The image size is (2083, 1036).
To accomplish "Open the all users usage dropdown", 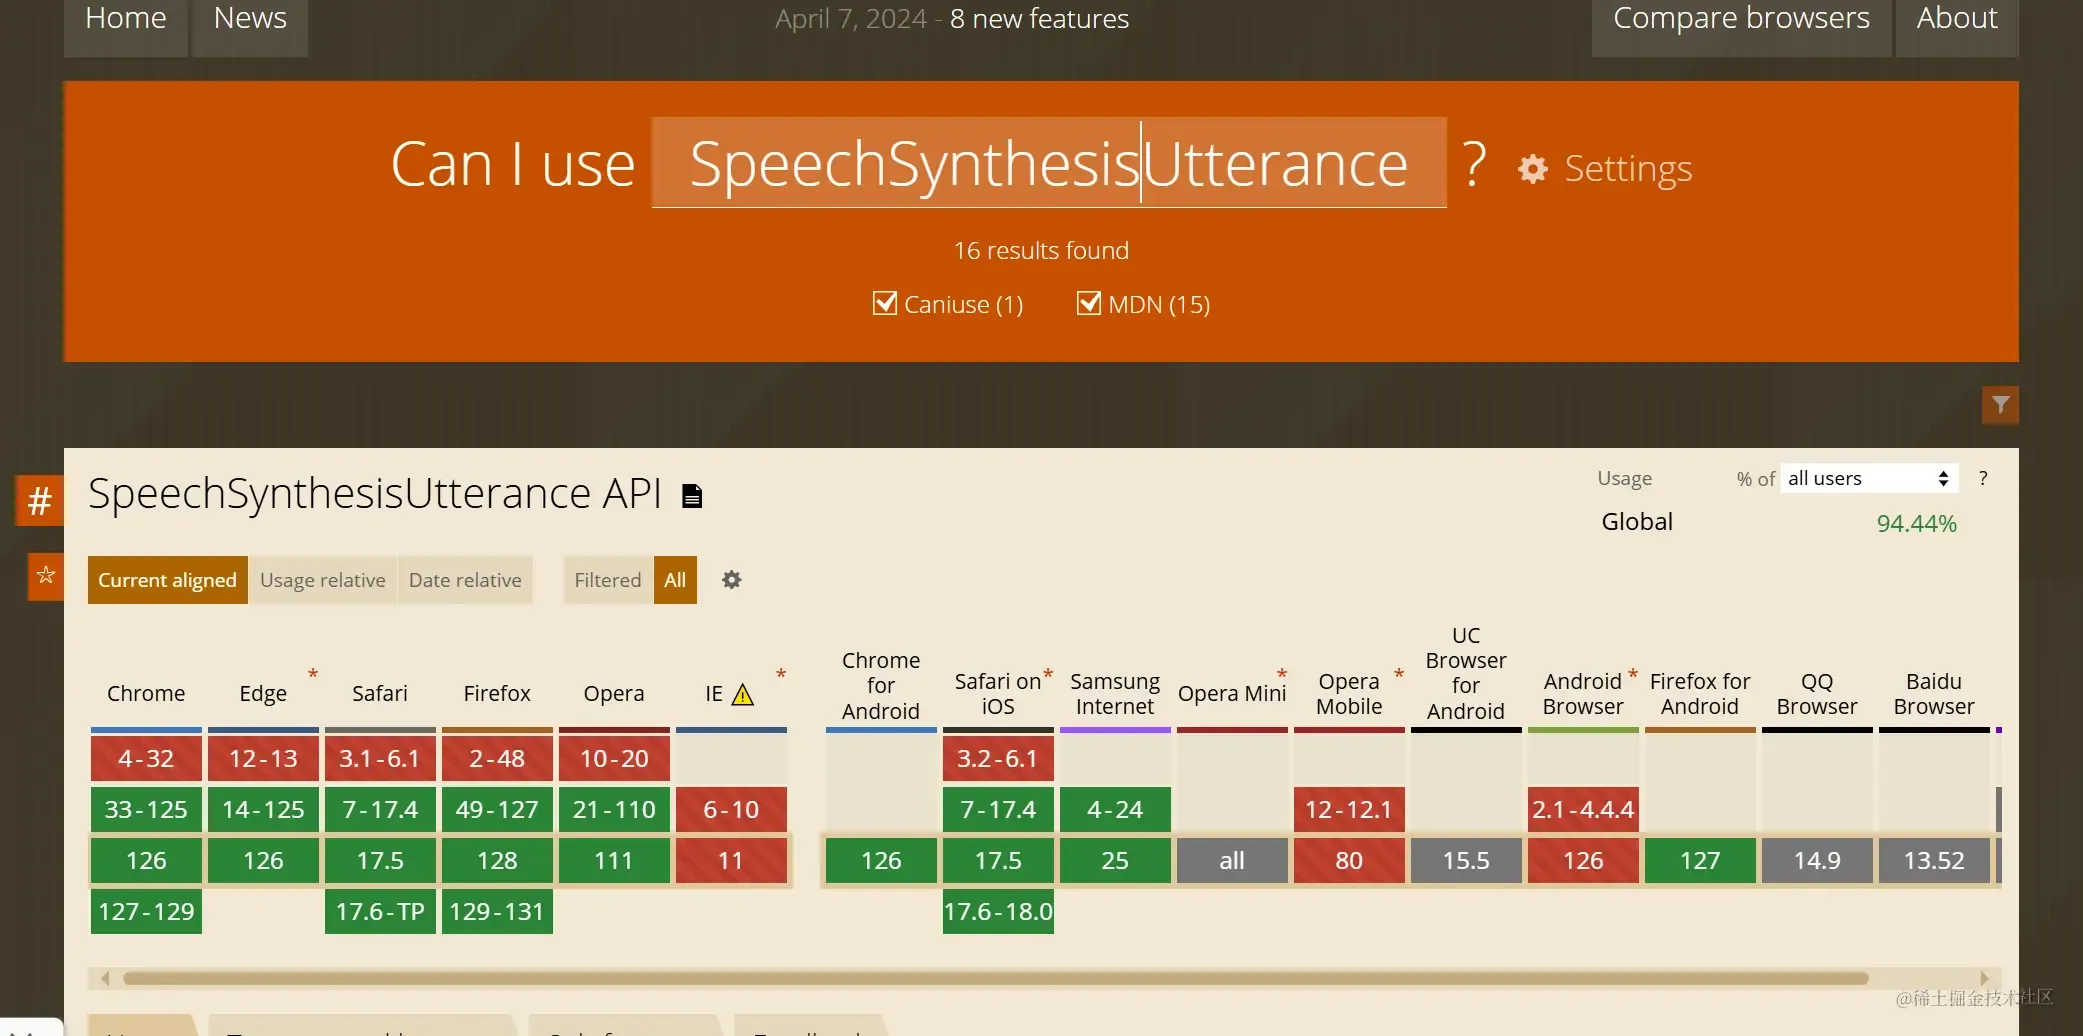I will pos(1869,478).
